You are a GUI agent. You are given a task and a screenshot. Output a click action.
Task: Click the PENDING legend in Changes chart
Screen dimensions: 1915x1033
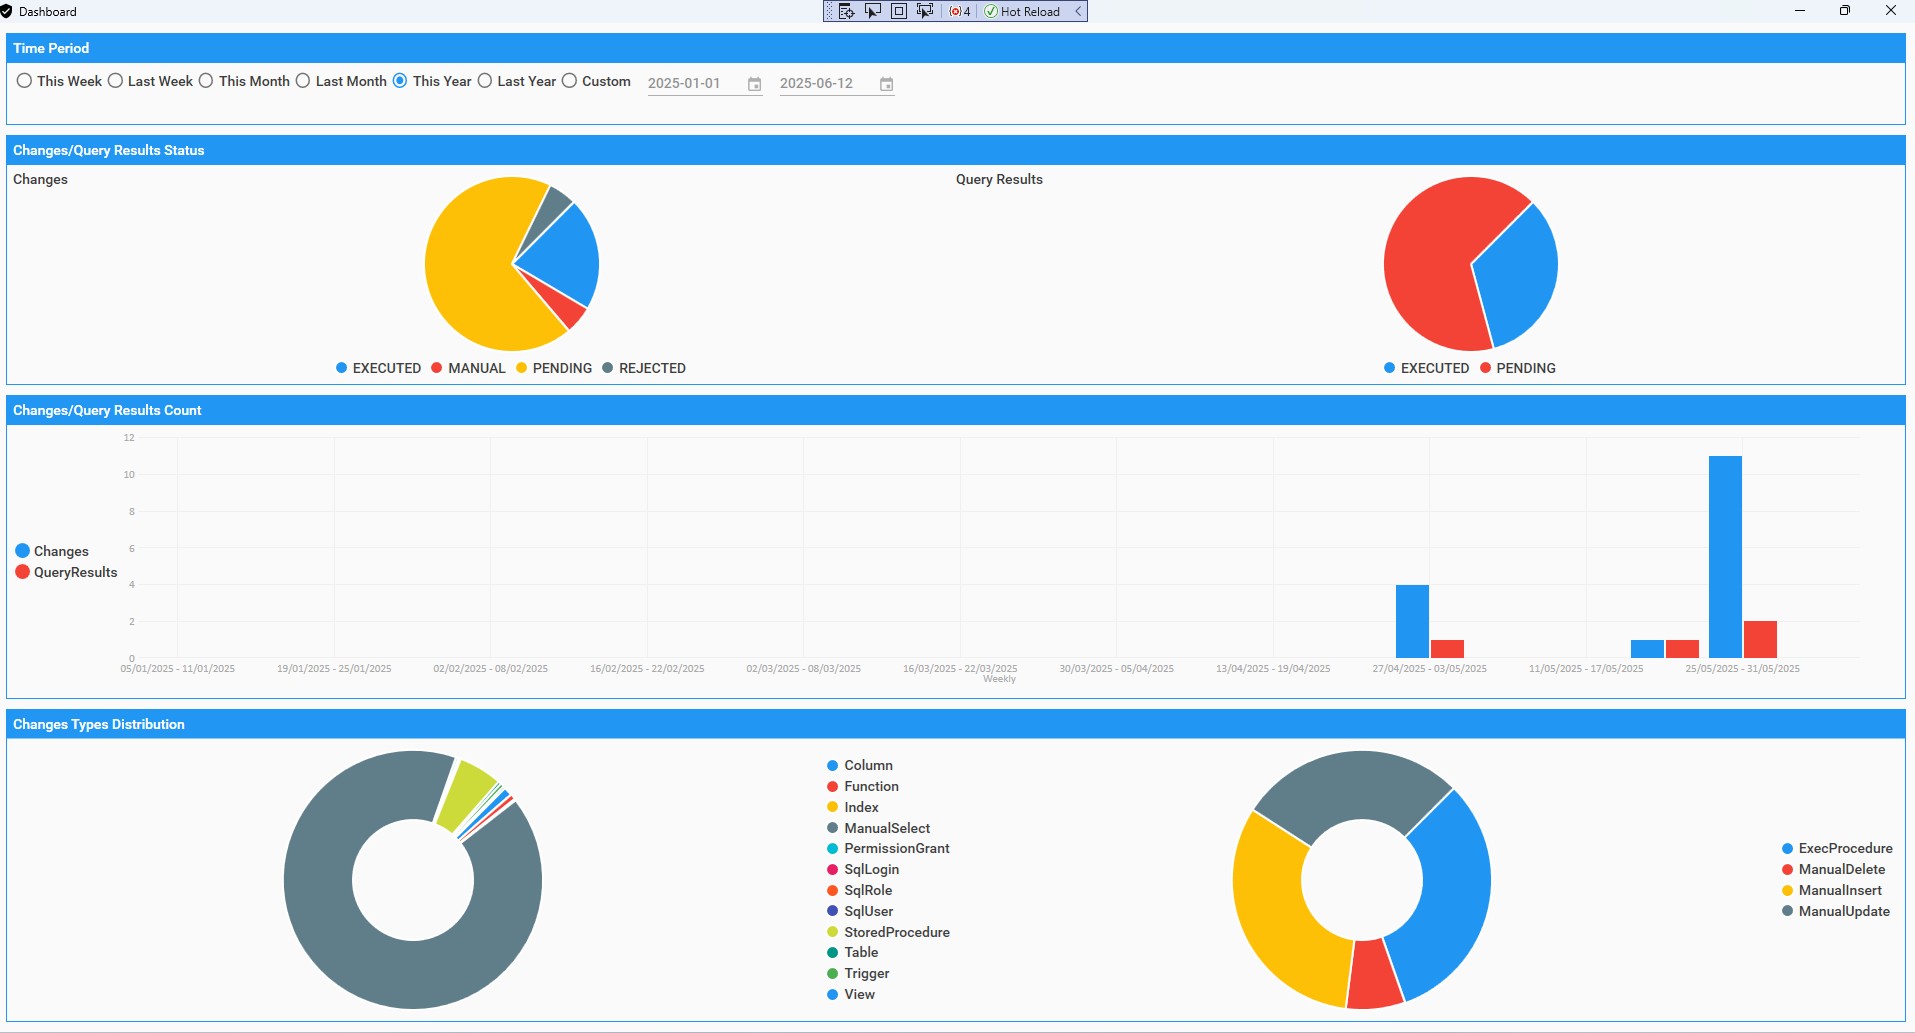(554, 368)
